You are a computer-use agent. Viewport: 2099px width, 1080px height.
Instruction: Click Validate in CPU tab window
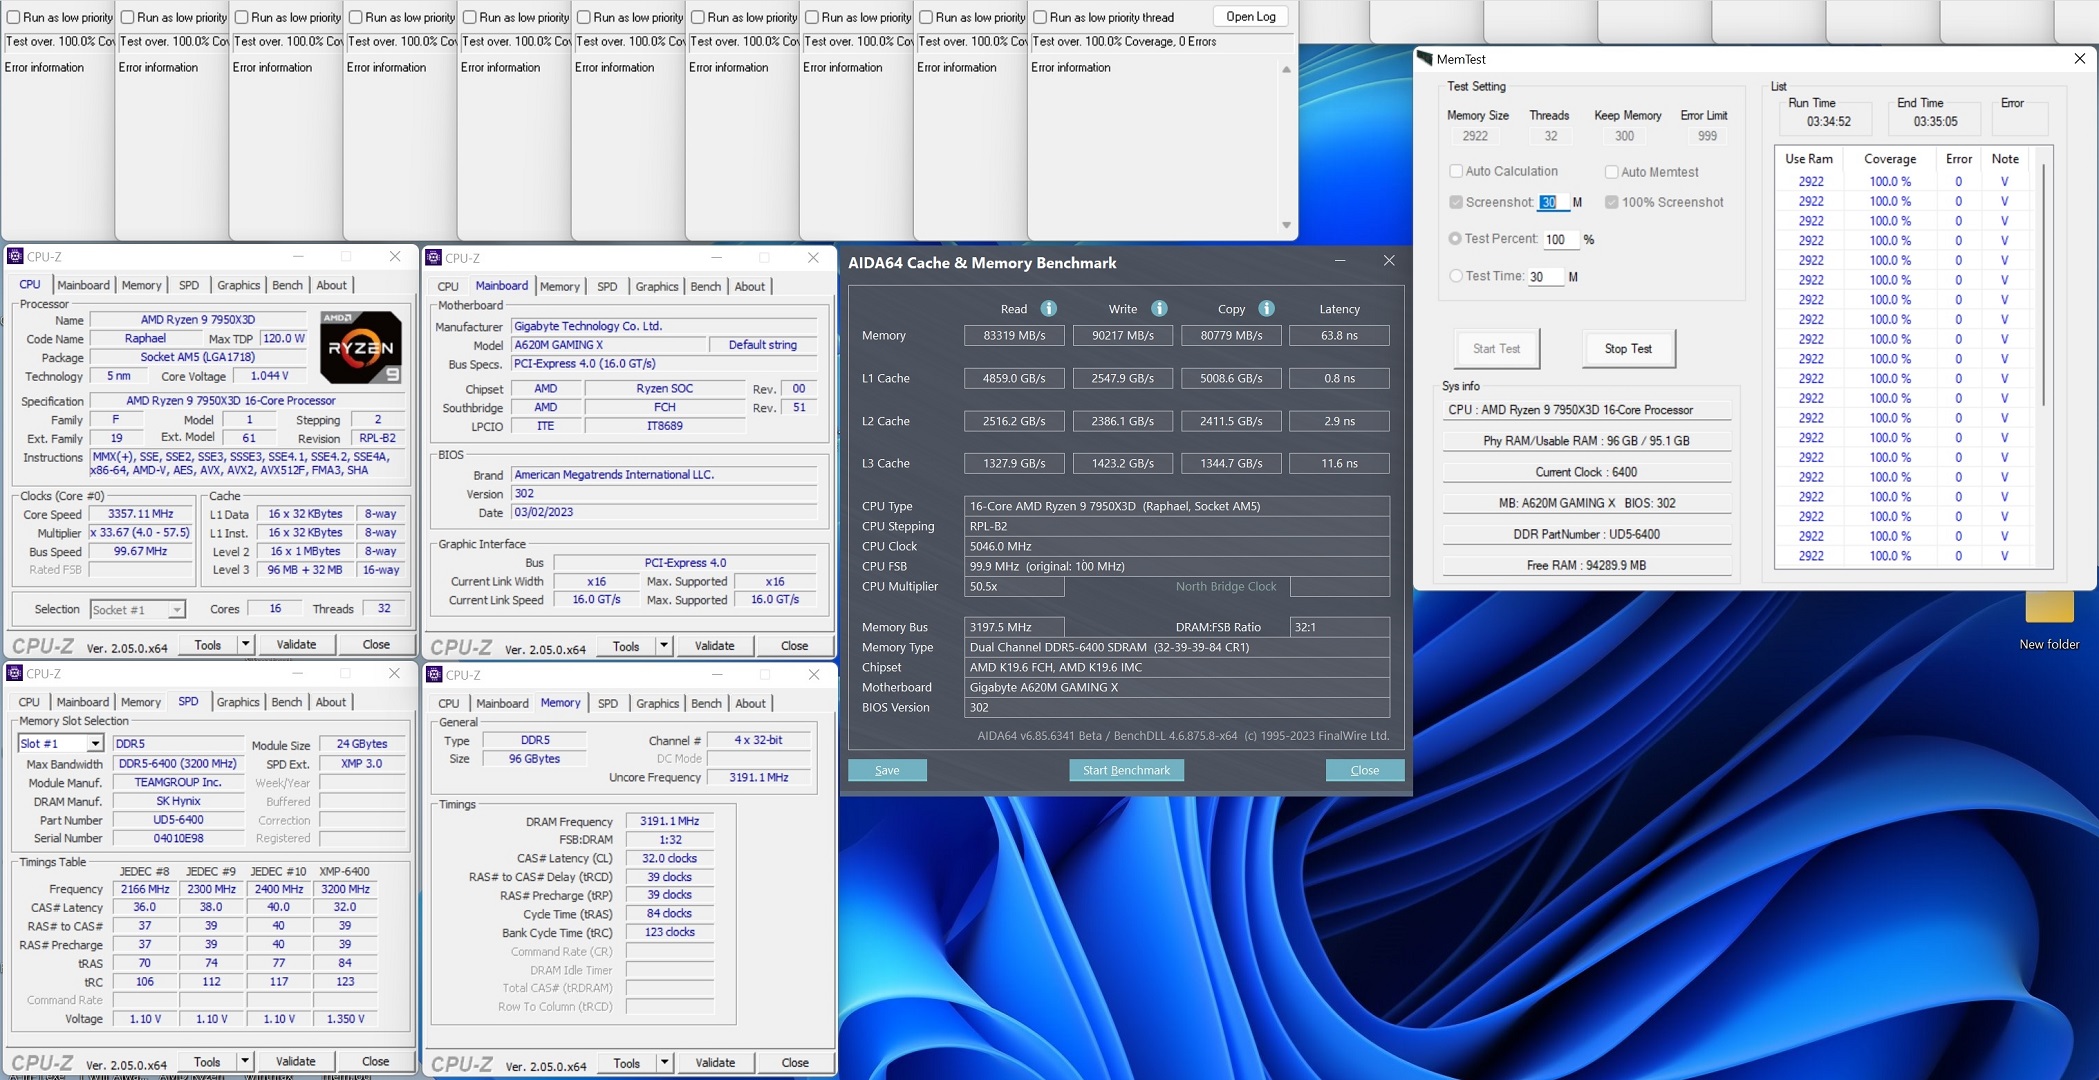coord(296,644)
